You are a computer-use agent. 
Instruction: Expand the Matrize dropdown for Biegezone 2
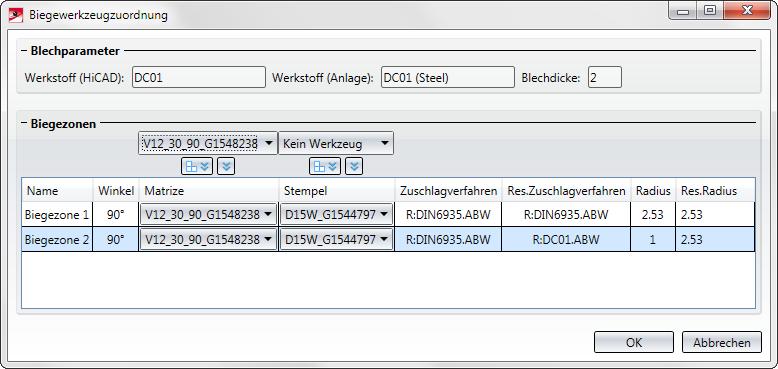[x=208, y=240]
